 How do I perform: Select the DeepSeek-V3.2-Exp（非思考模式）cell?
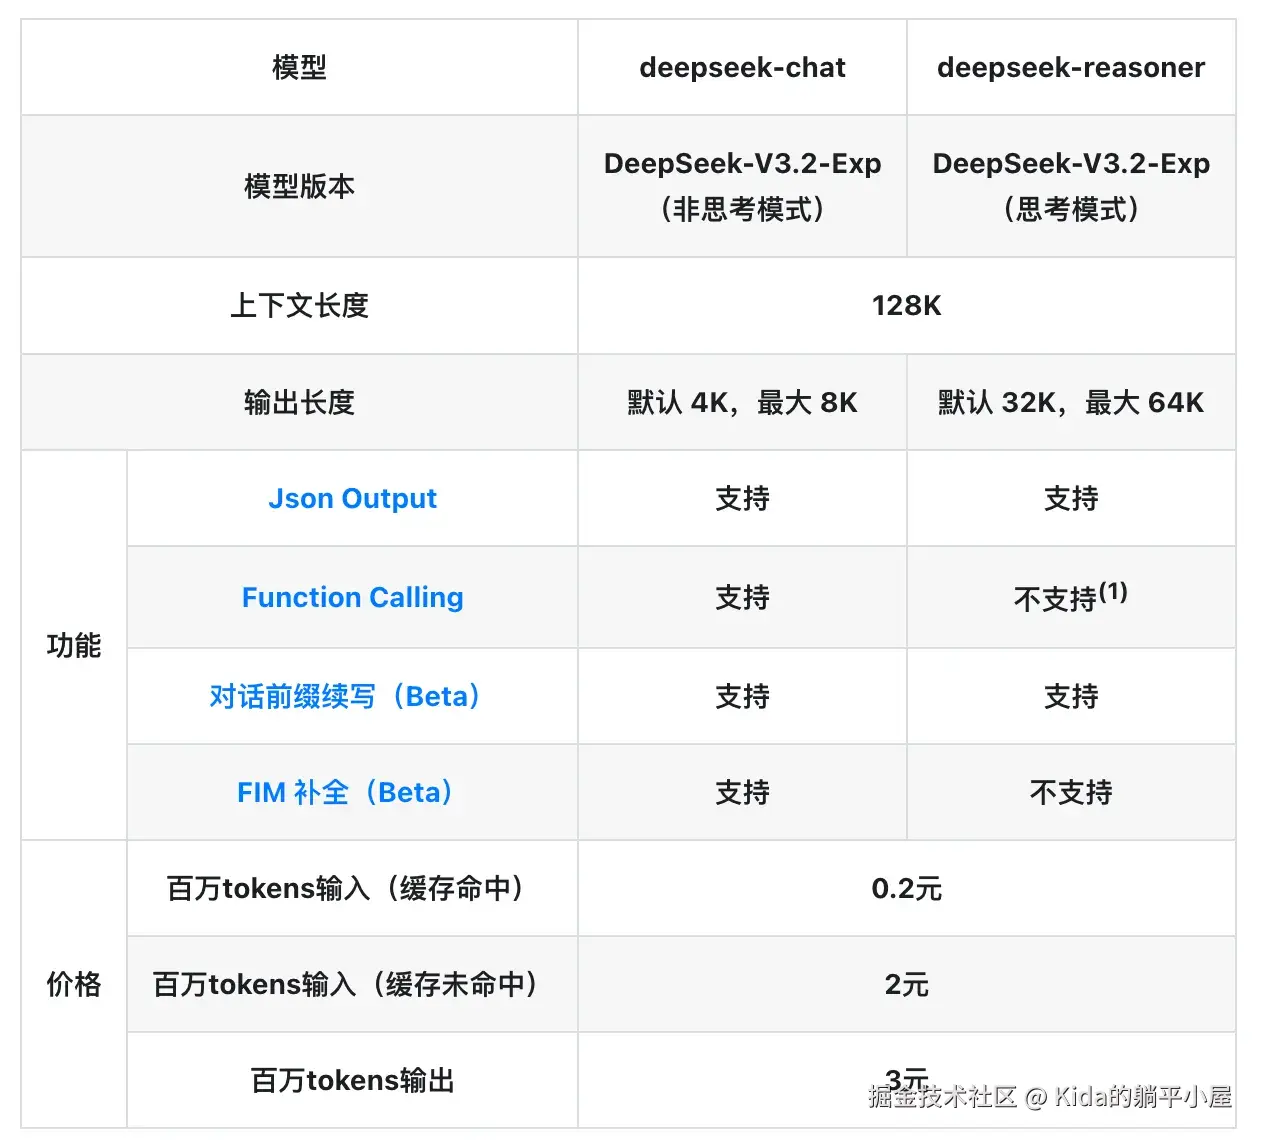pos(742,186)
